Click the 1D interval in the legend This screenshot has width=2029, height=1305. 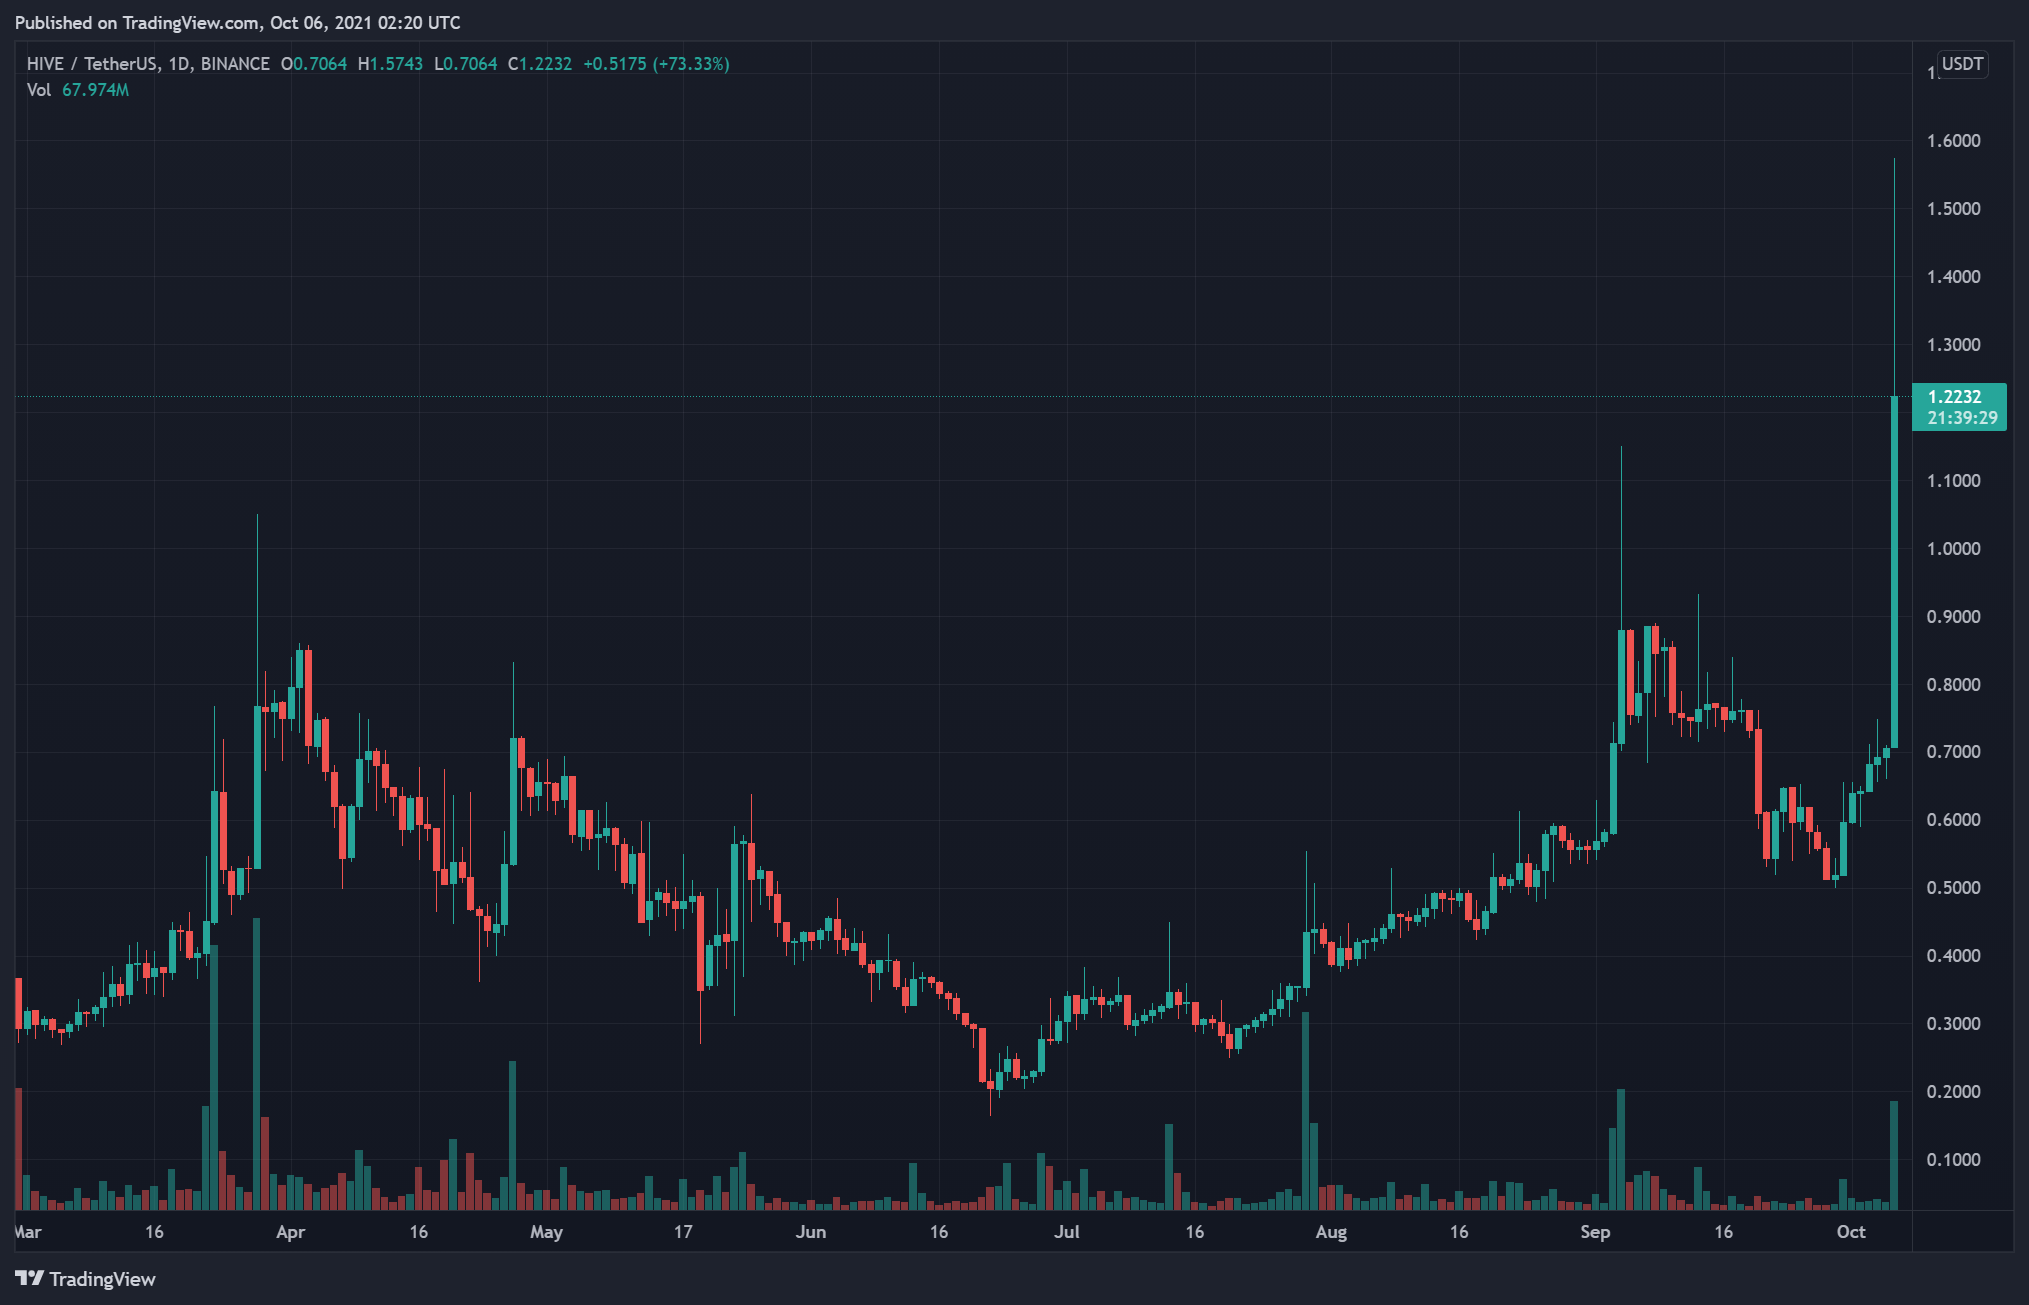tap(179, 64)
